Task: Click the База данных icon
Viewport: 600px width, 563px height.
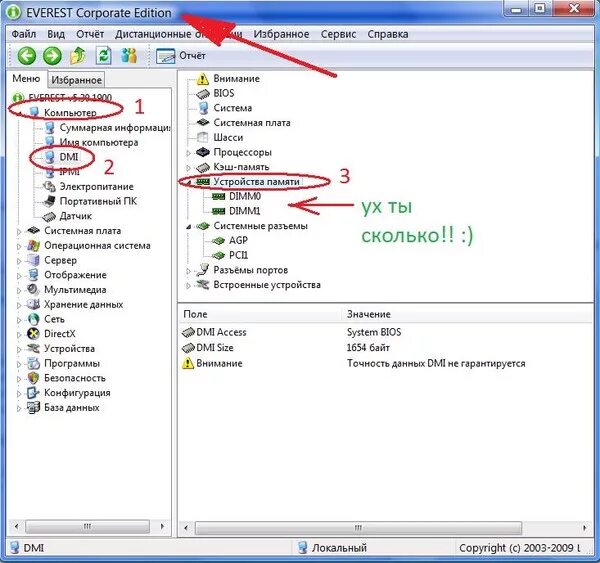Action: (33, 407)
